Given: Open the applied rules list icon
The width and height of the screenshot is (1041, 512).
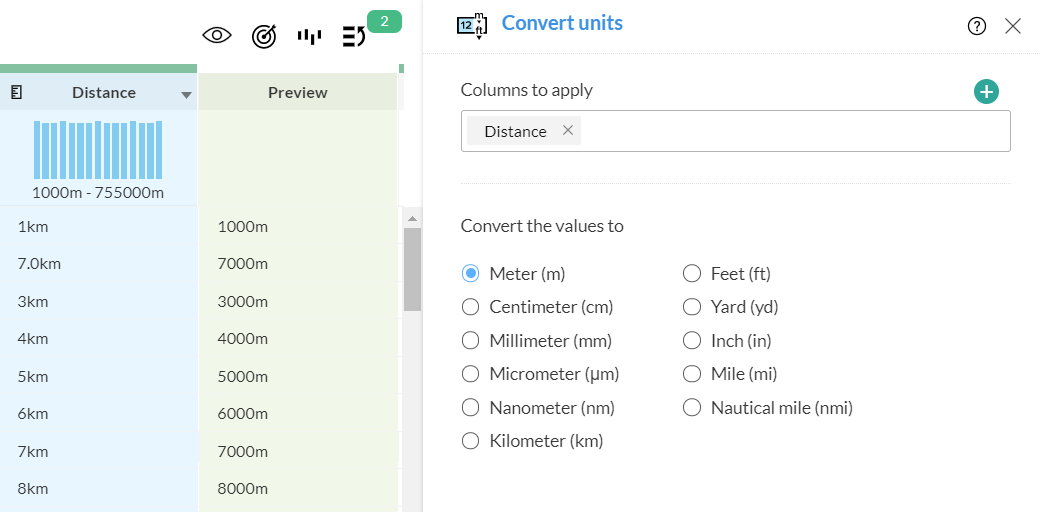Looking at the screenshot, I should point(354,36).
